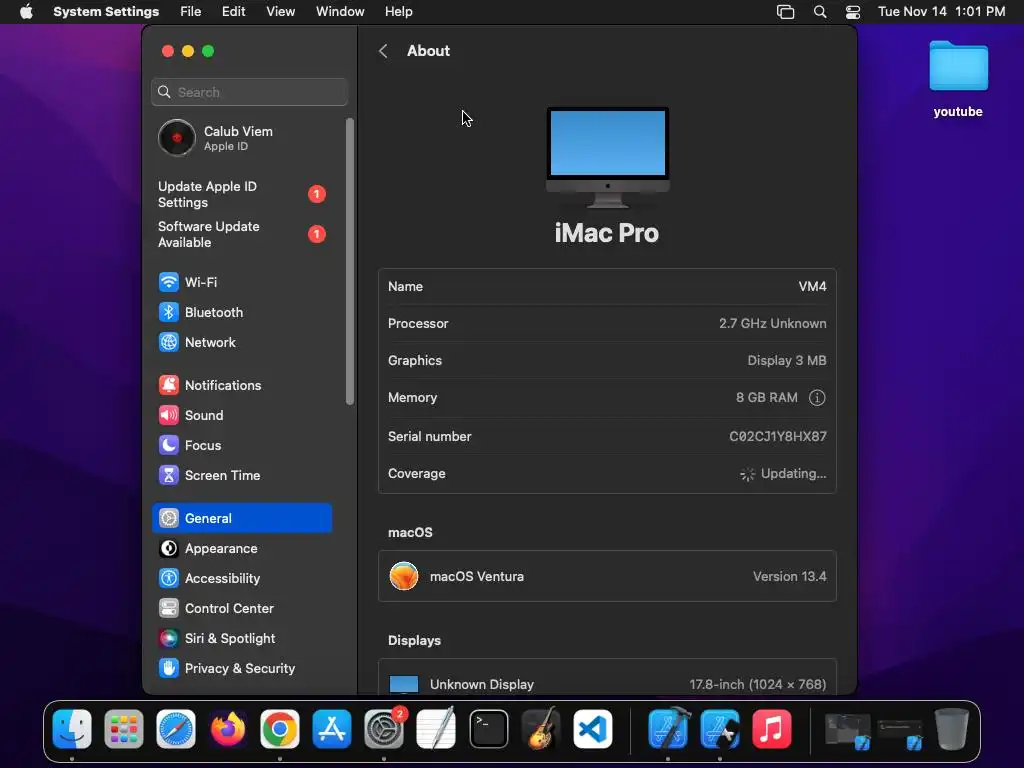Open the App Store from the Dock
The height and width of the screenshot is (768, 1024).
(332, 729)
